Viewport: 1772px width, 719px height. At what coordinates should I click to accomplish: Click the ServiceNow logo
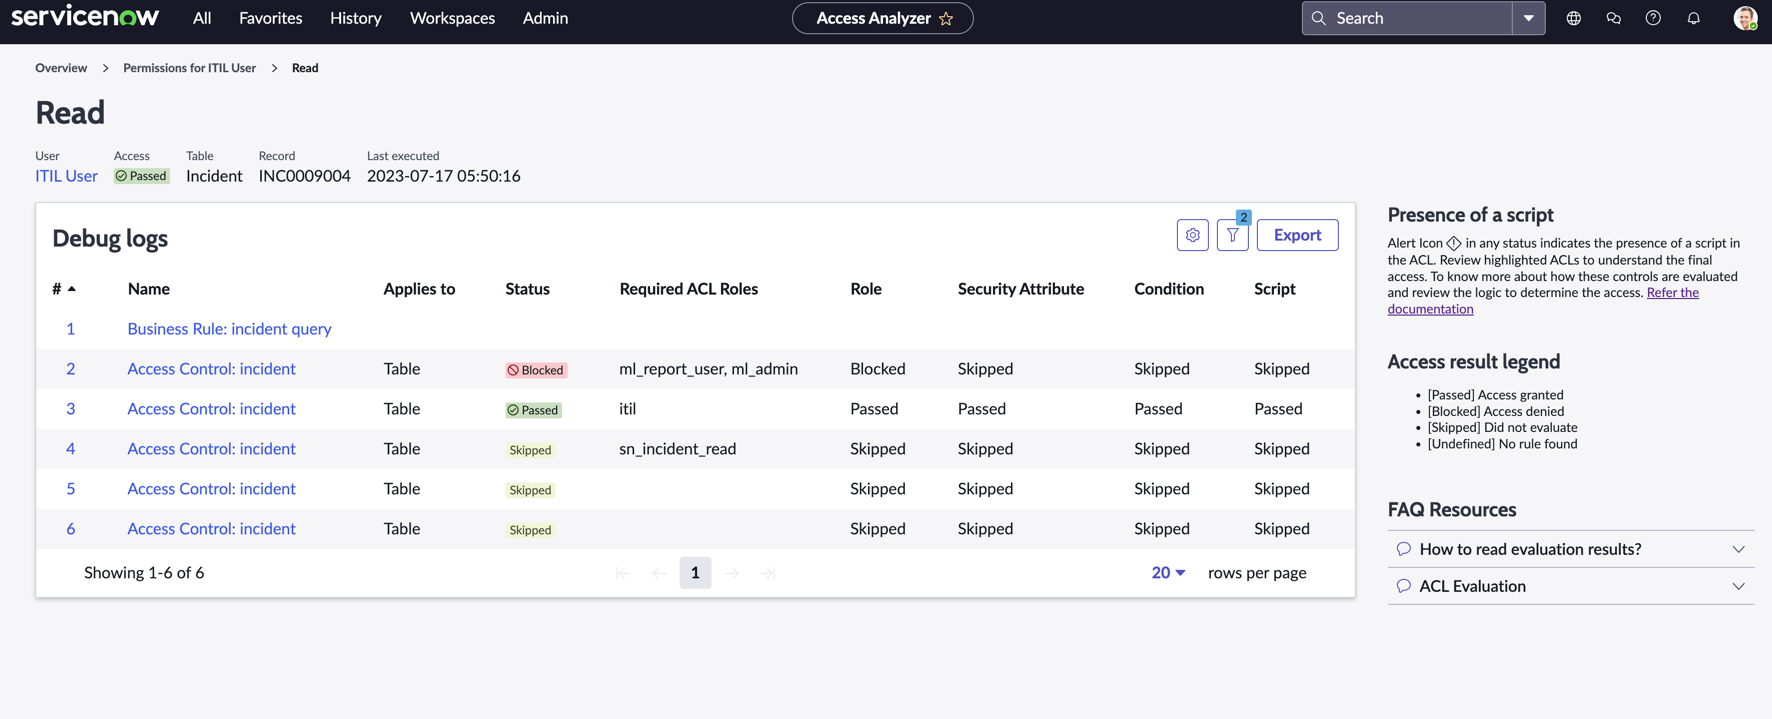click(x=85, y=17)
